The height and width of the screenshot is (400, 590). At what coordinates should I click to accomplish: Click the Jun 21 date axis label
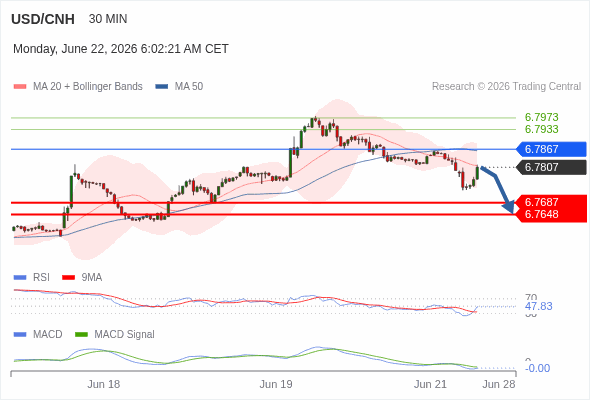(430, 384)
